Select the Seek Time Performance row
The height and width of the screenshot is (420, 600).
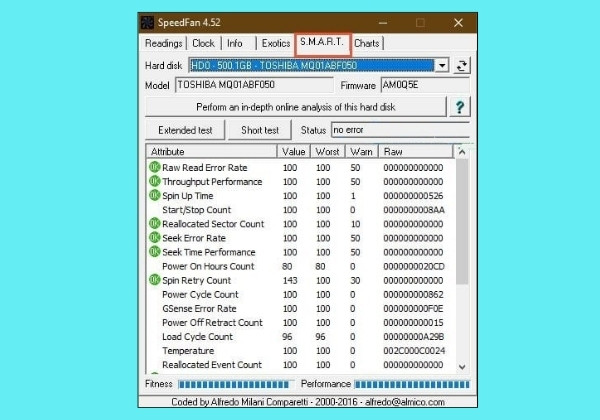301,252
